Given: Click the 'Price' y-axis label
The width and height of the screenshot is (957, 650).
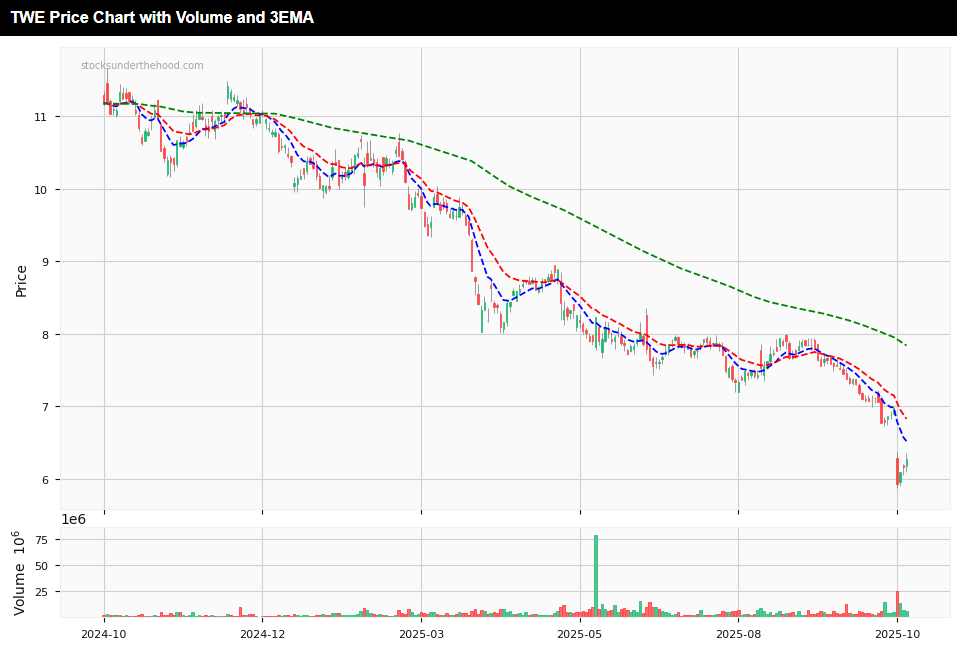Looking at the screenshot, I should [21, 281].
